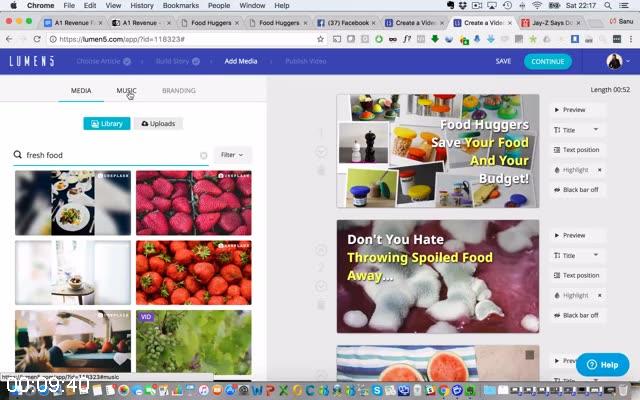The width and height of the screenshot is (640, 400).
Task: Select the Food Huggers title slide
Action: [x=438, y=151]
